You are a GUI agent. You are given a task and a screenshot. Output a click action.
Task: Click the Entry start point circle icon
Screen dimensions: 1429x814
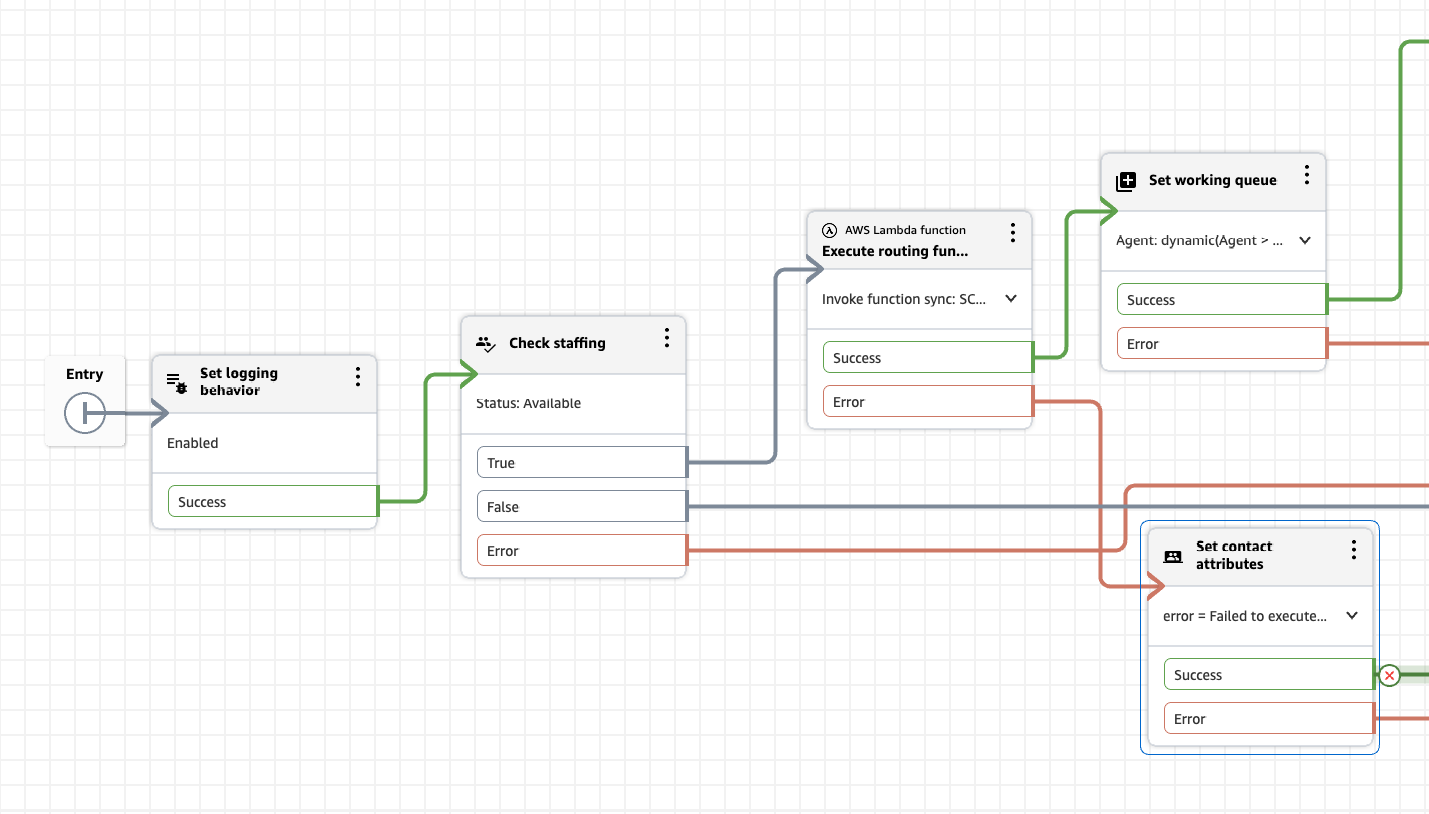(85, 412)
